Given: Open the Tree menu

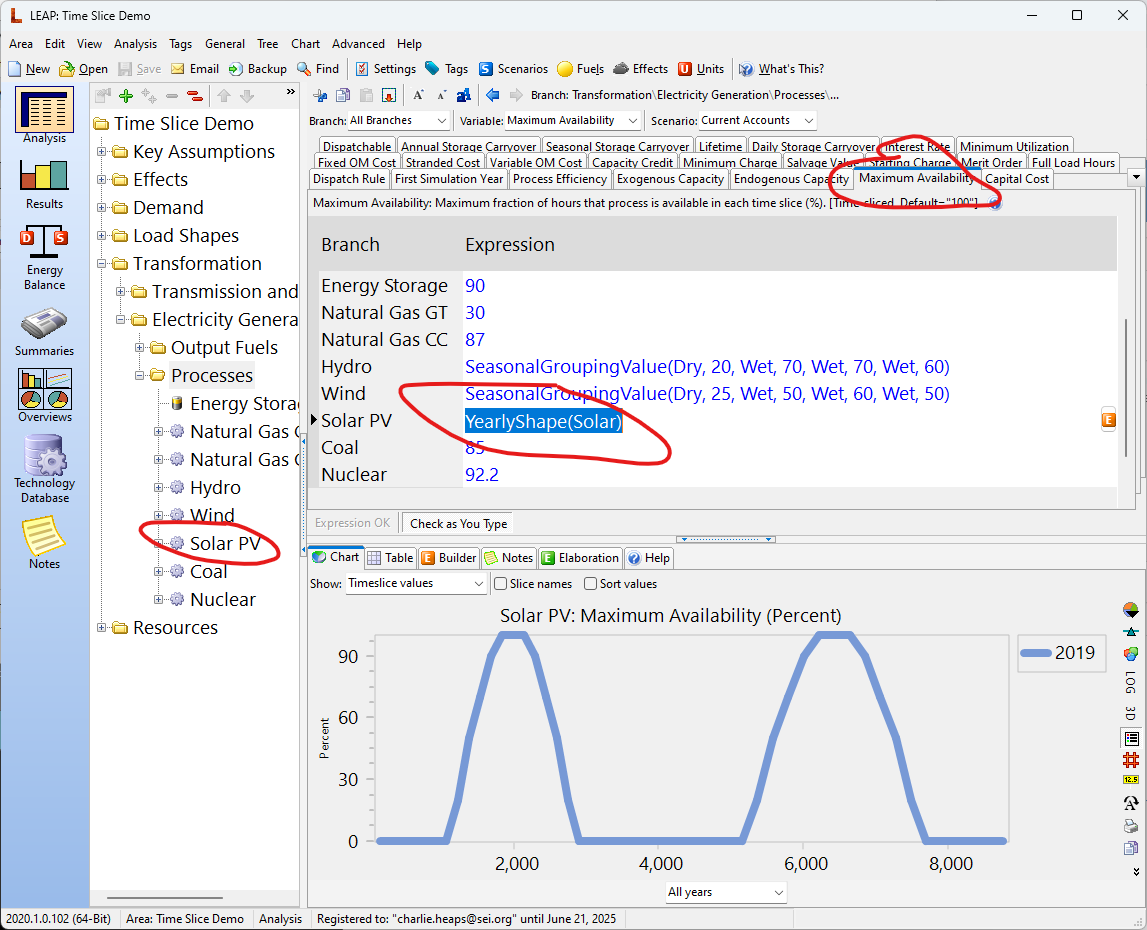Looking at the screenshot, I should [x=267, y=44].
